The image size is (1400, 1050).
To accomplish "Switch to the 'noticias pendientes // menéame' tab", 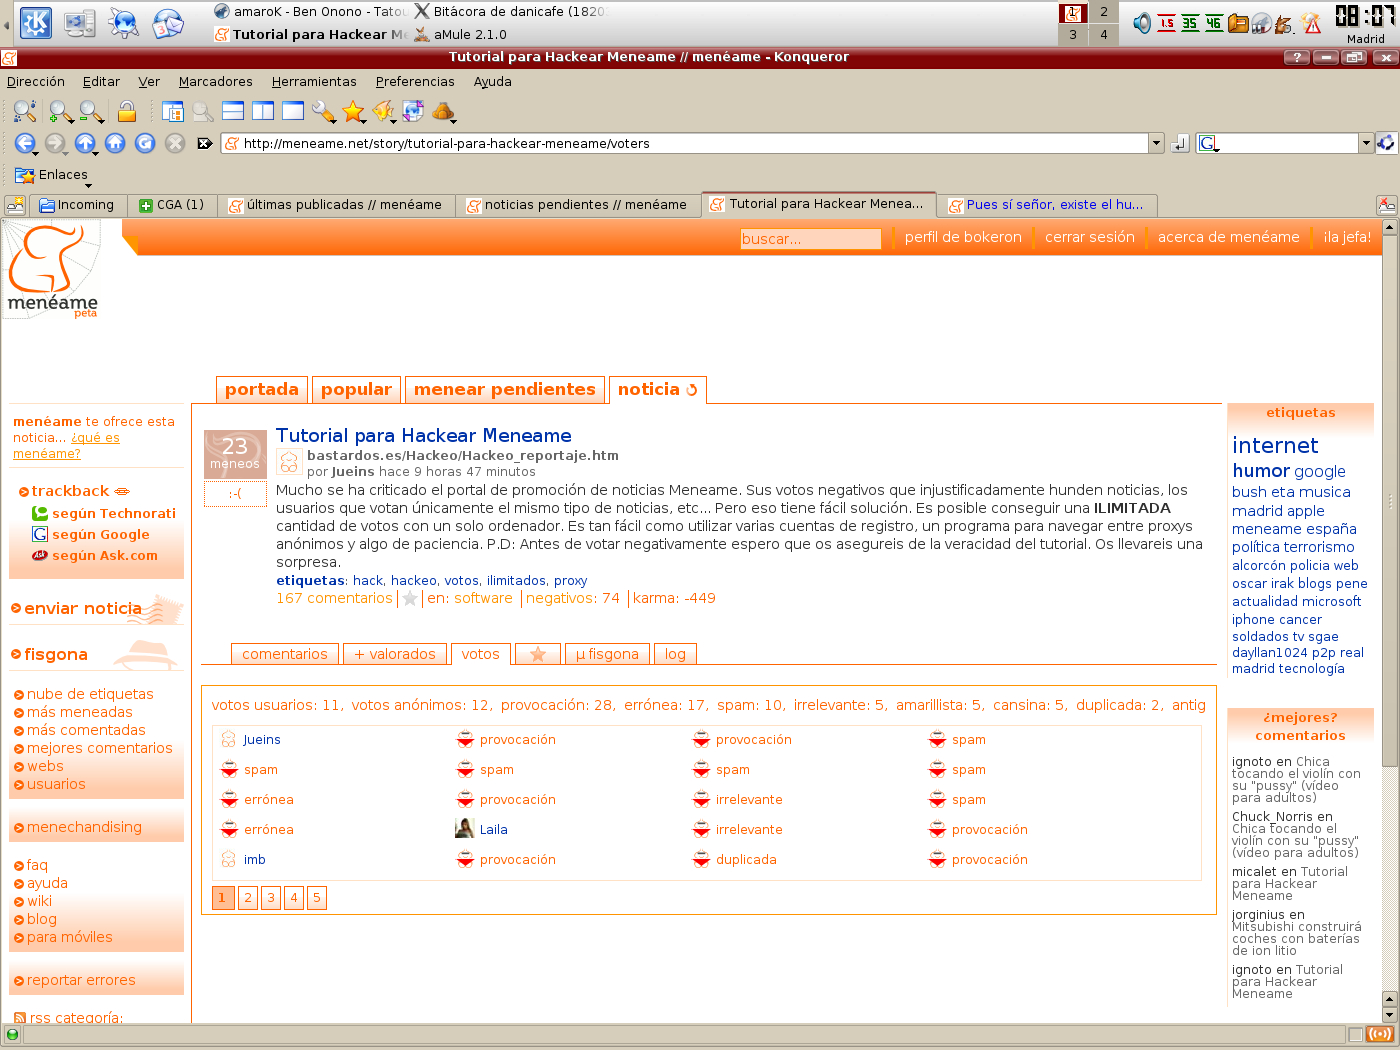I will click(x=578, y=205).
